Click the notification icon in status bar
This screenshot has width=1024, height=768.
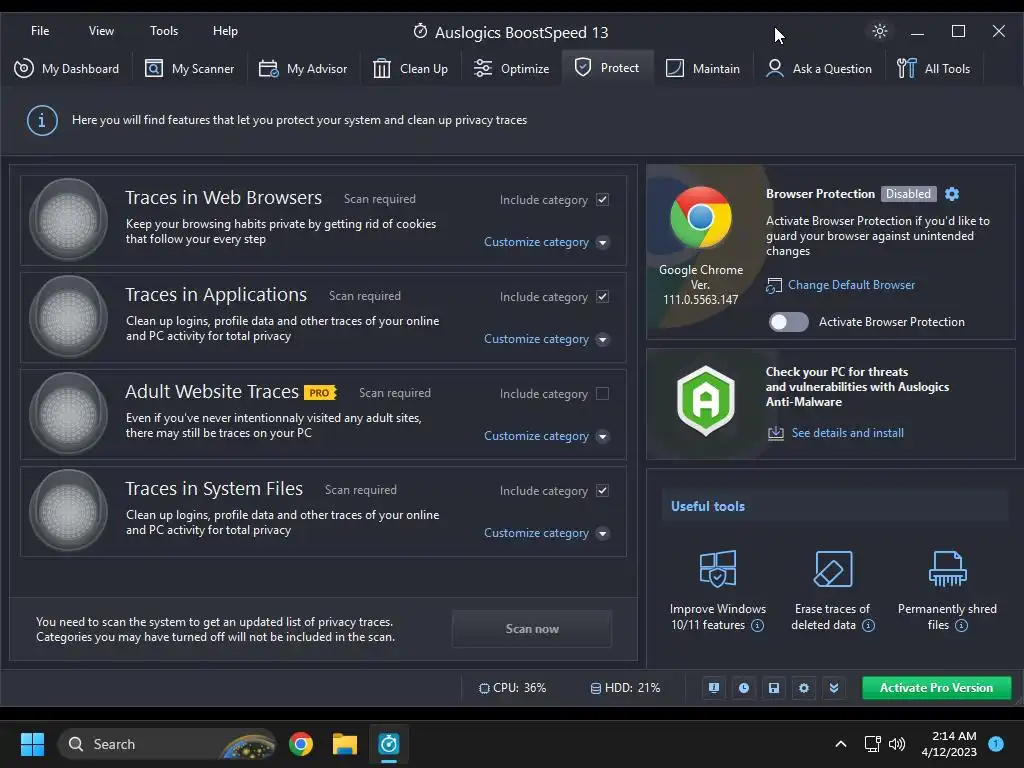[x=714, y=688]
